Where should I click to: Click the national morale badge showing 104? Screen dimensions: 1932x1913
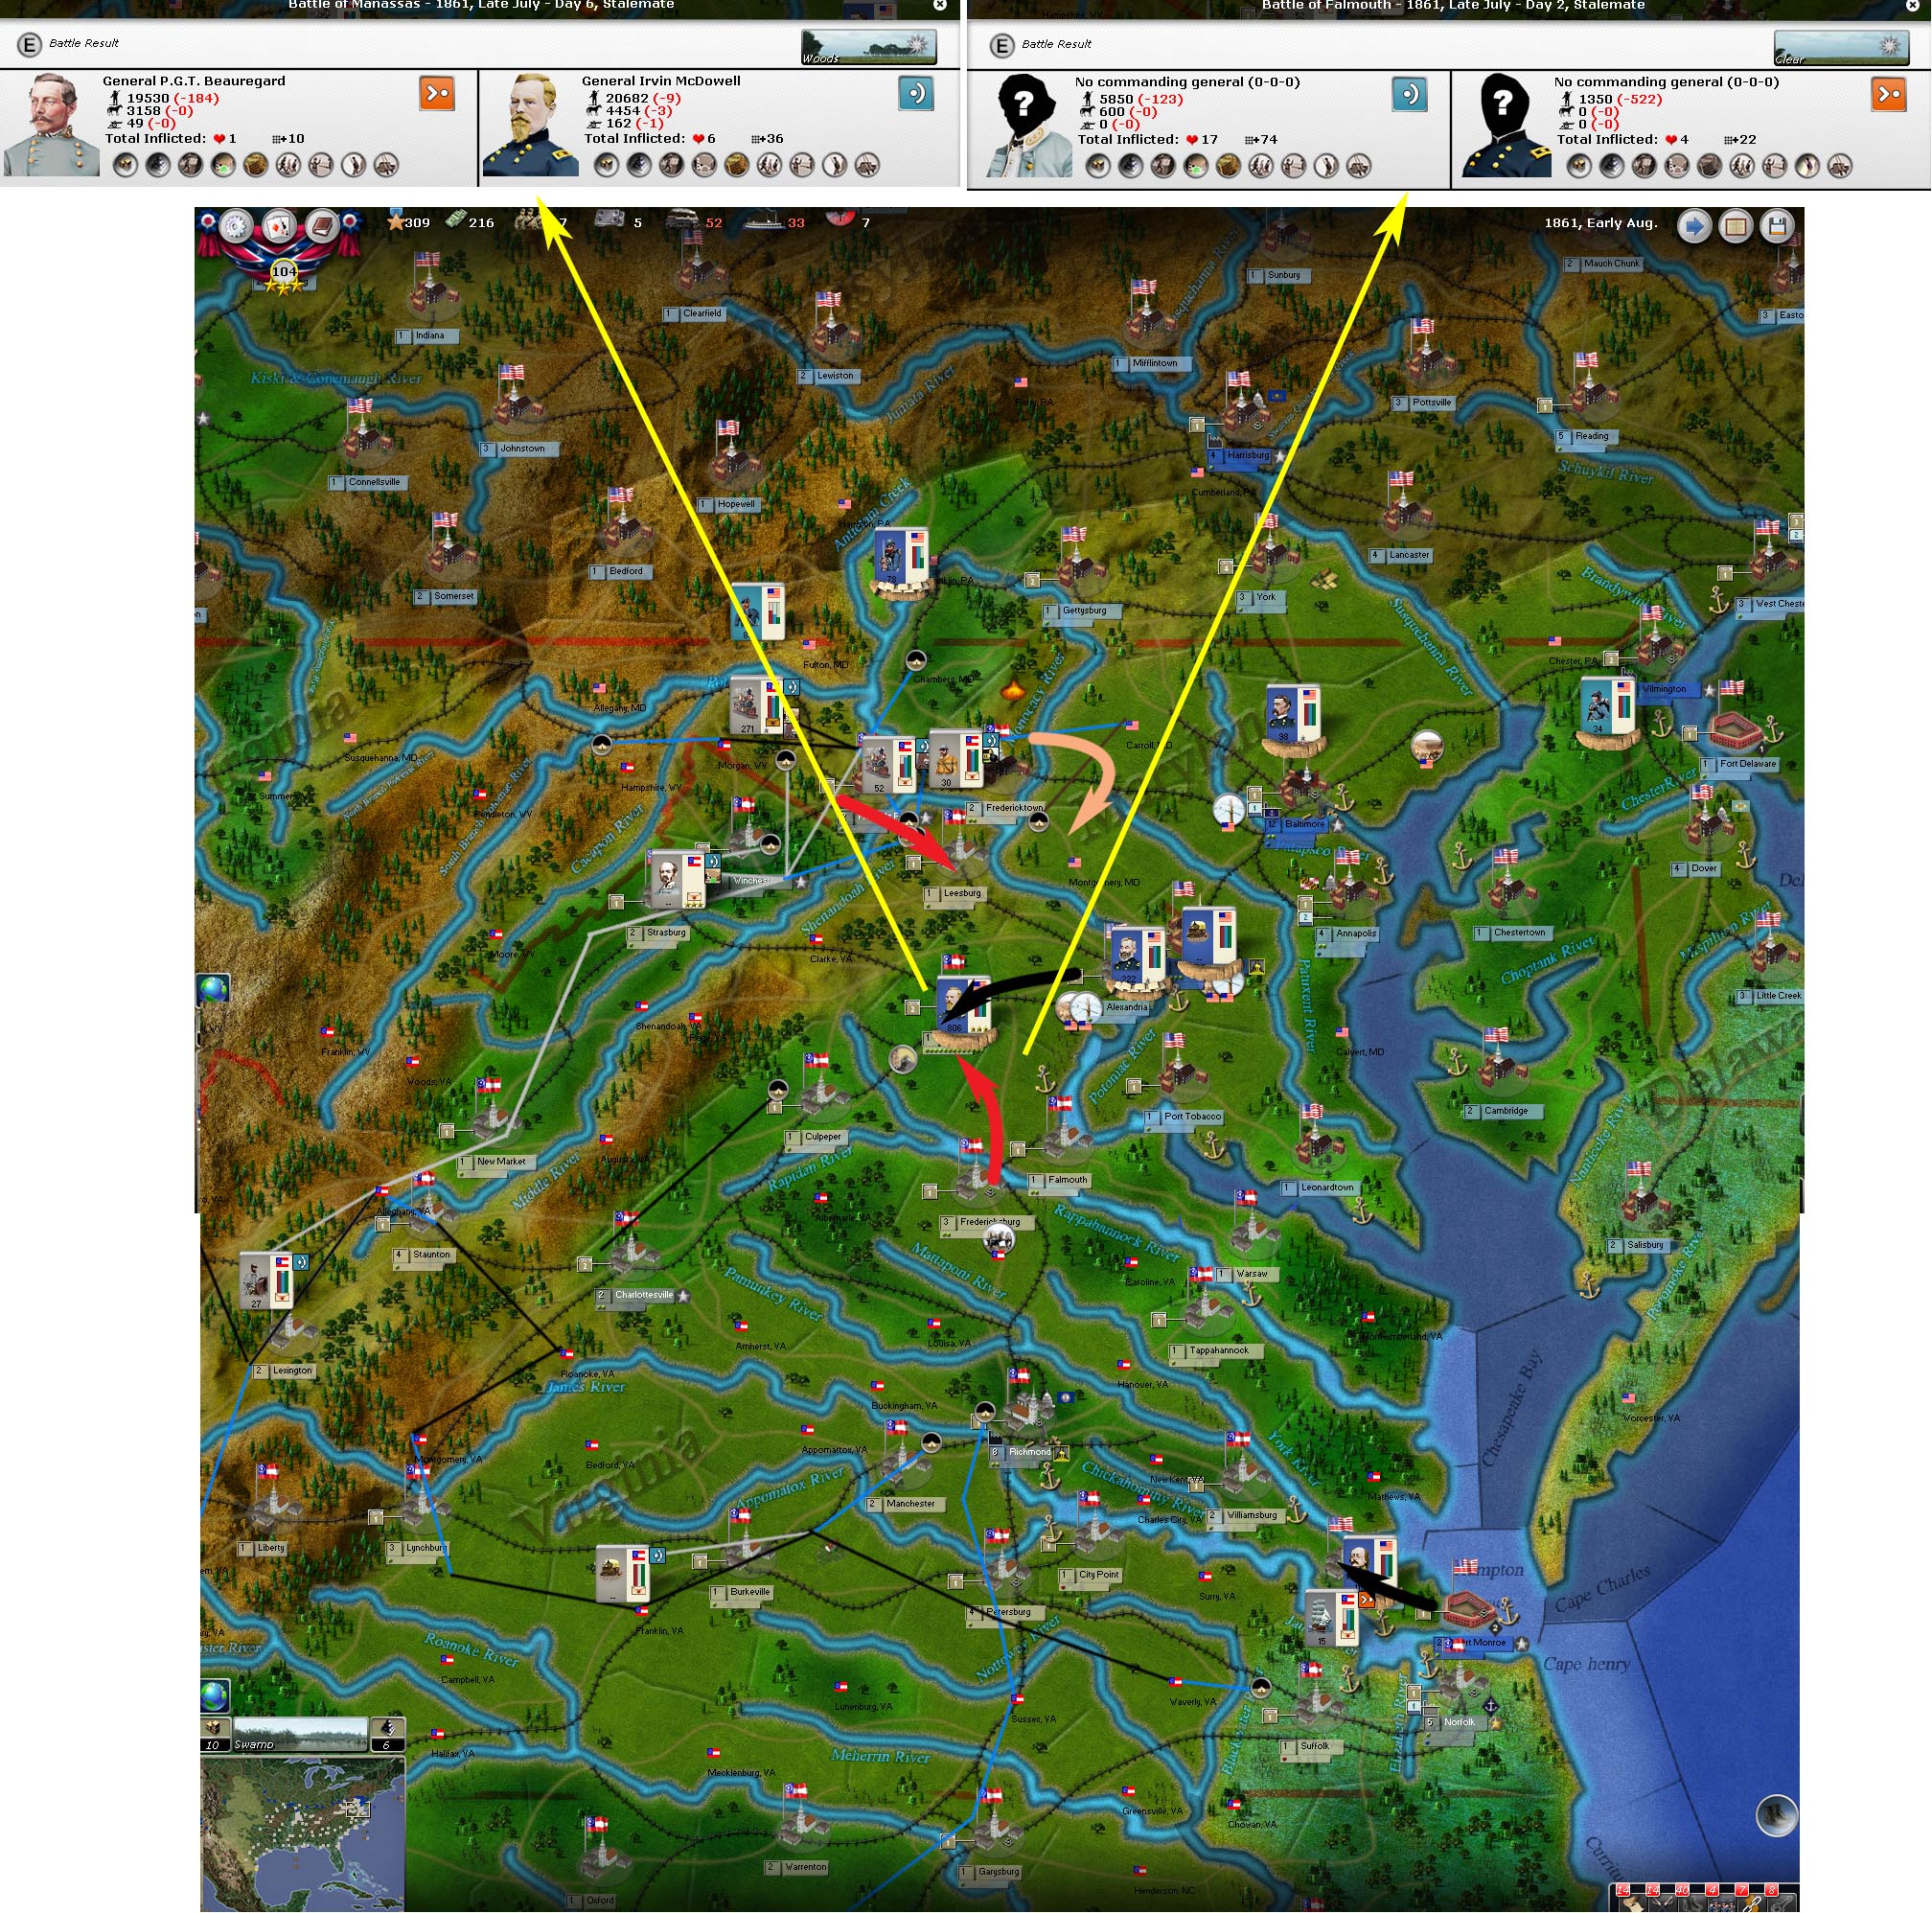pyautogui.click(x=284, y=272)
